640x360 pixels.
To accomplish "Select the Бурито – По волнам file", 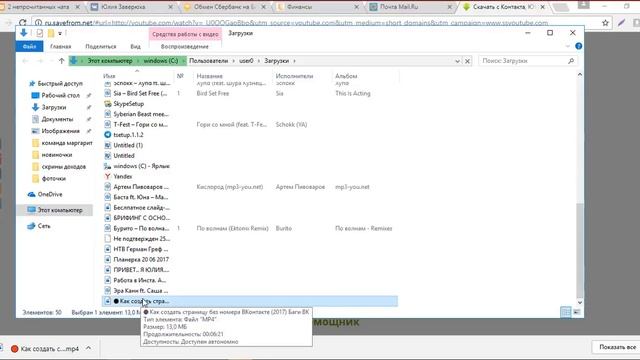I will (141, 229).
